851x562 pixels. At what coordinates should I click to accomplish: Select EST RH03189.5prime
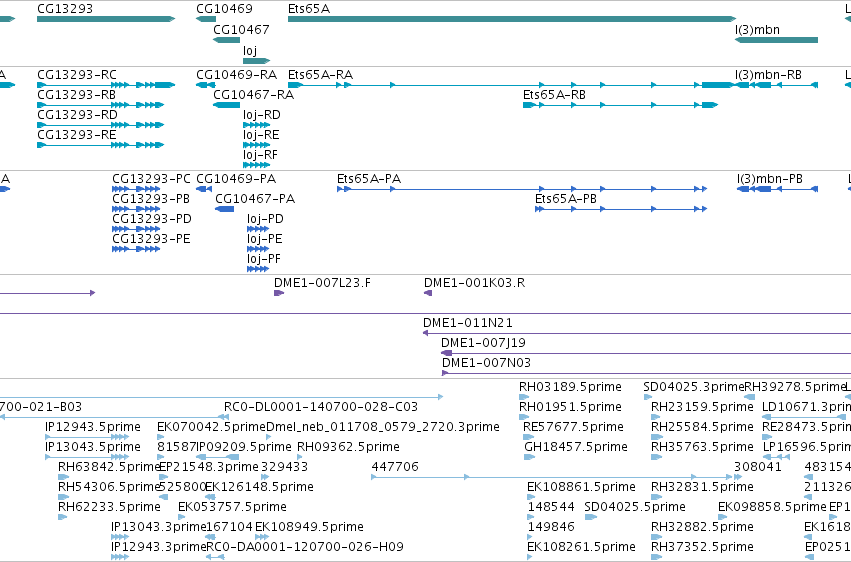[524, 397]
